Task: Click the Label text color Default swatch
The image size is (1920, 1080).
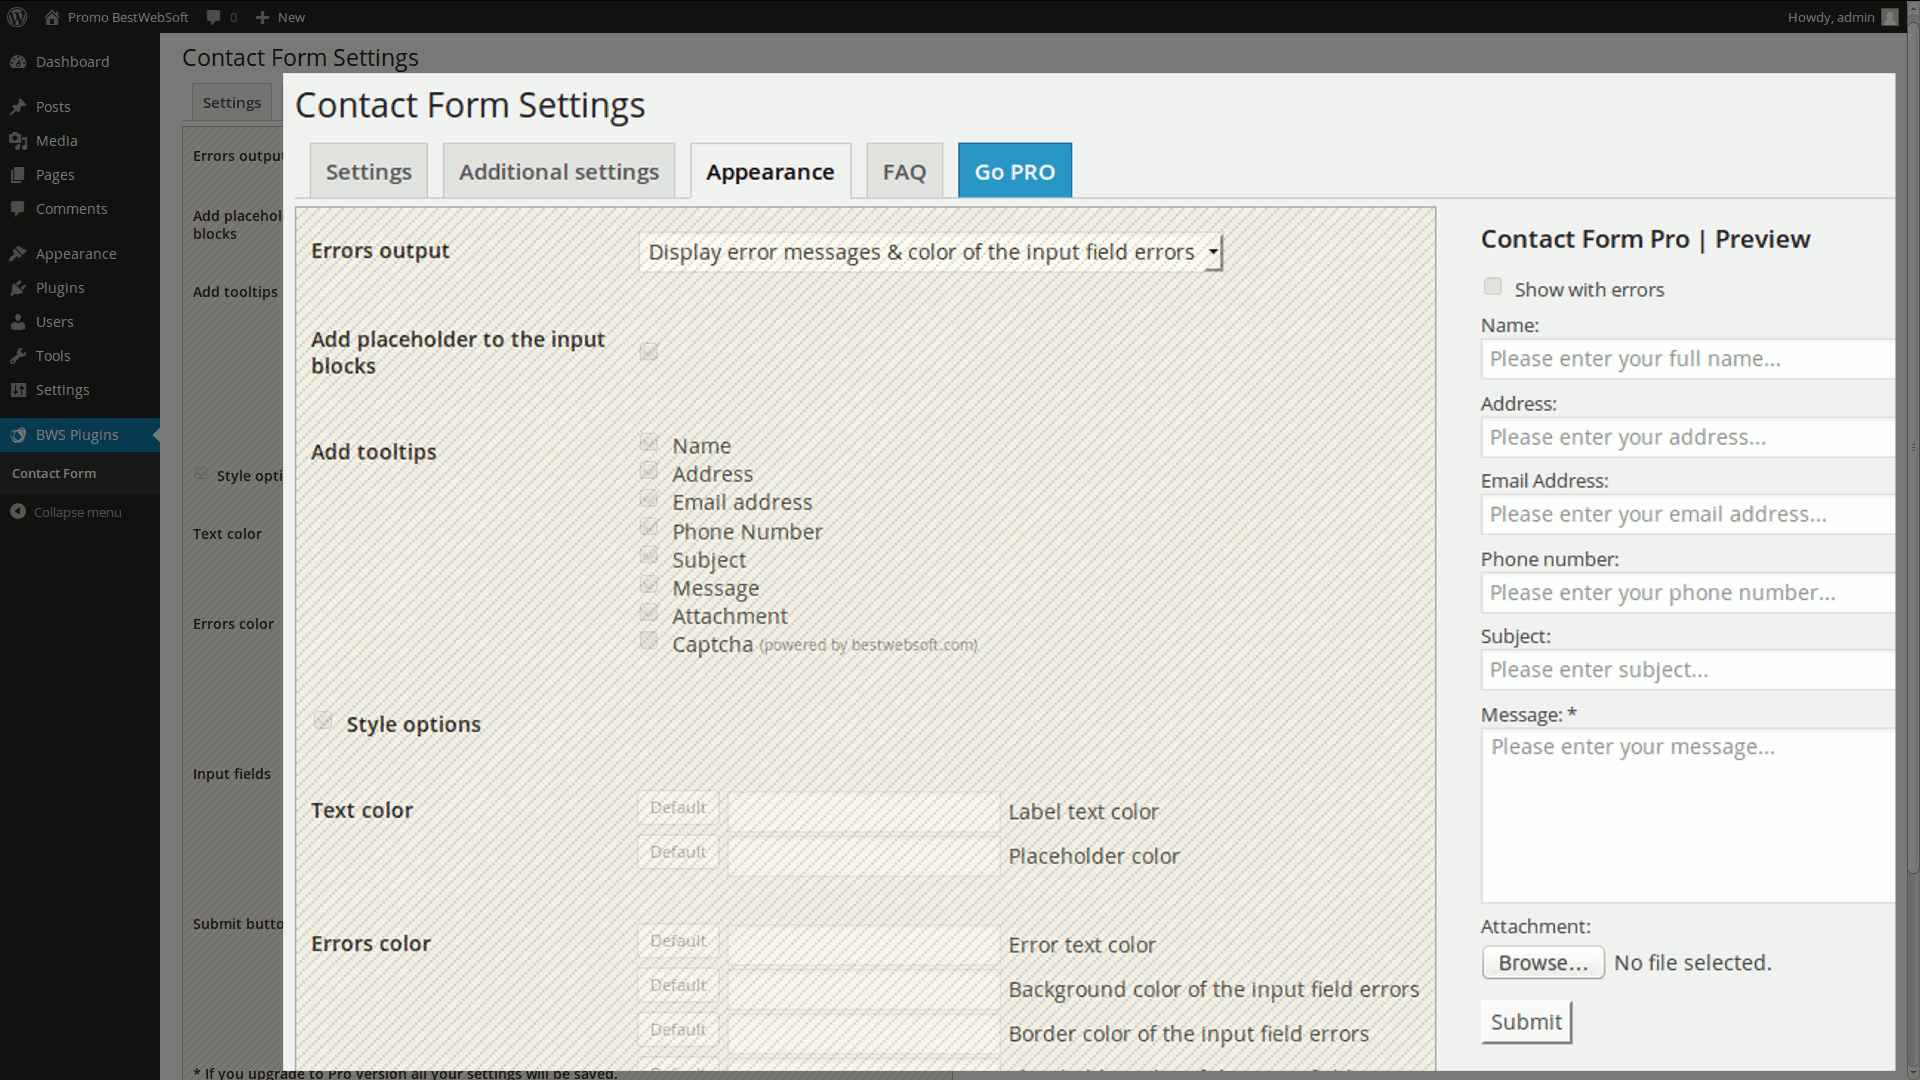Action: [x=678, y=808]
